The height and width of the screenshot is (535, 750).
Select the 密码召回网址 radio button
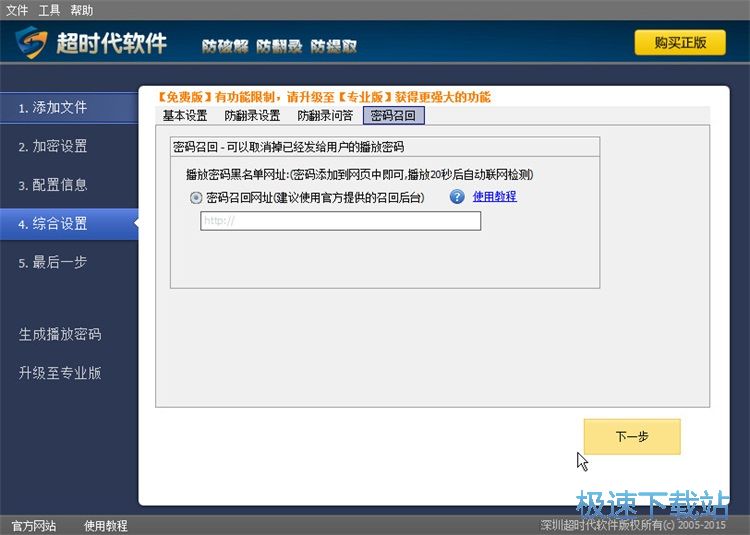[196, 197]
